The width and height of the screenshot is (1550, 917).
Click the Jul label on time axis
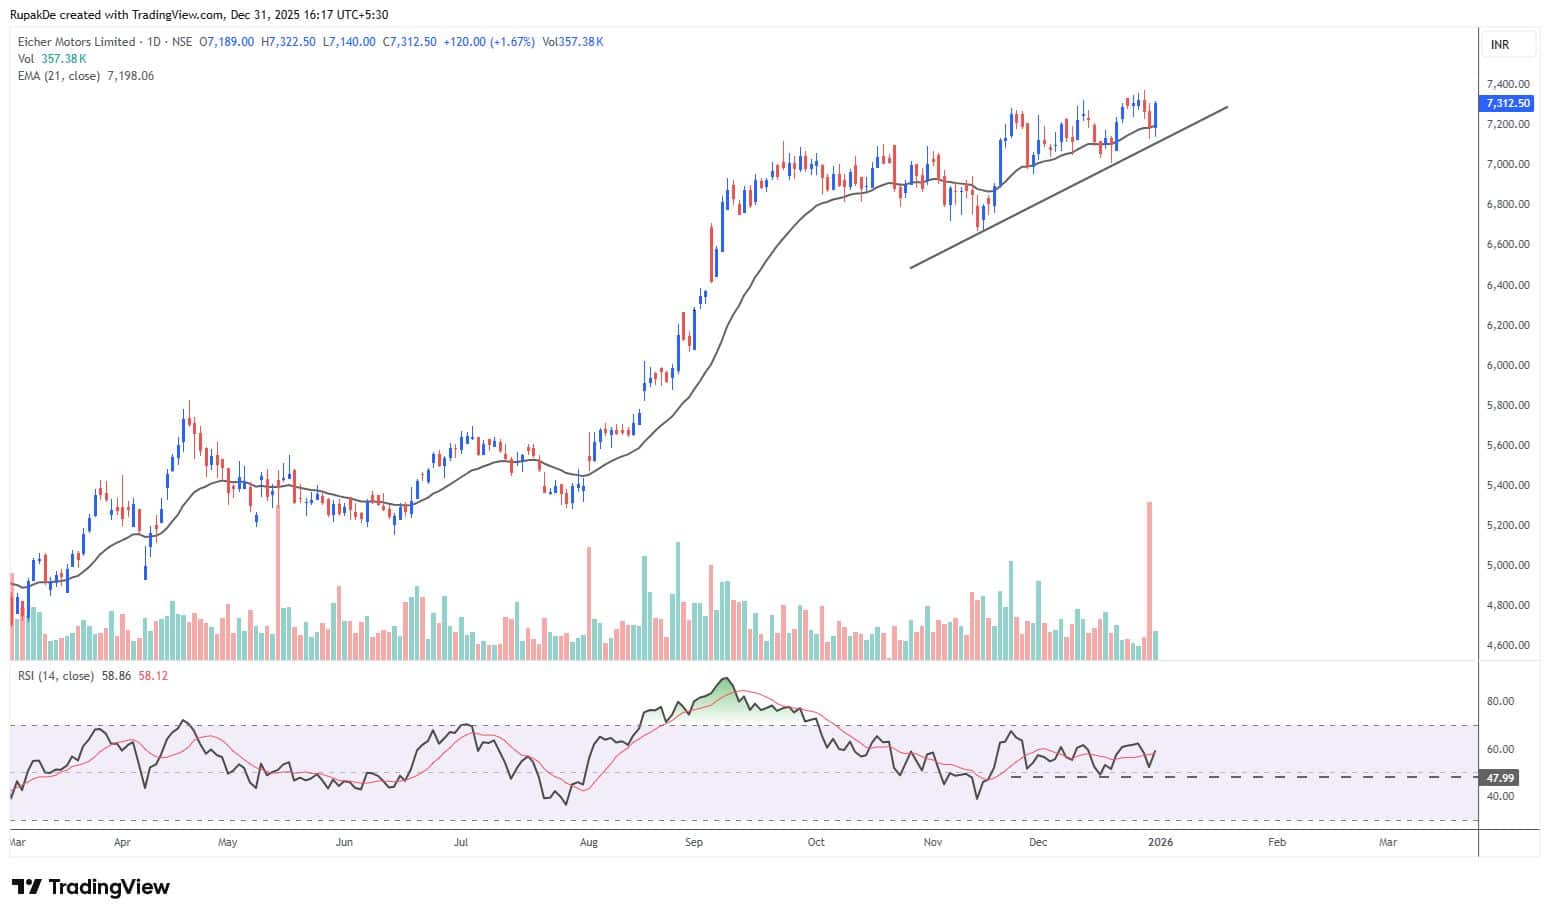(461, 842)
